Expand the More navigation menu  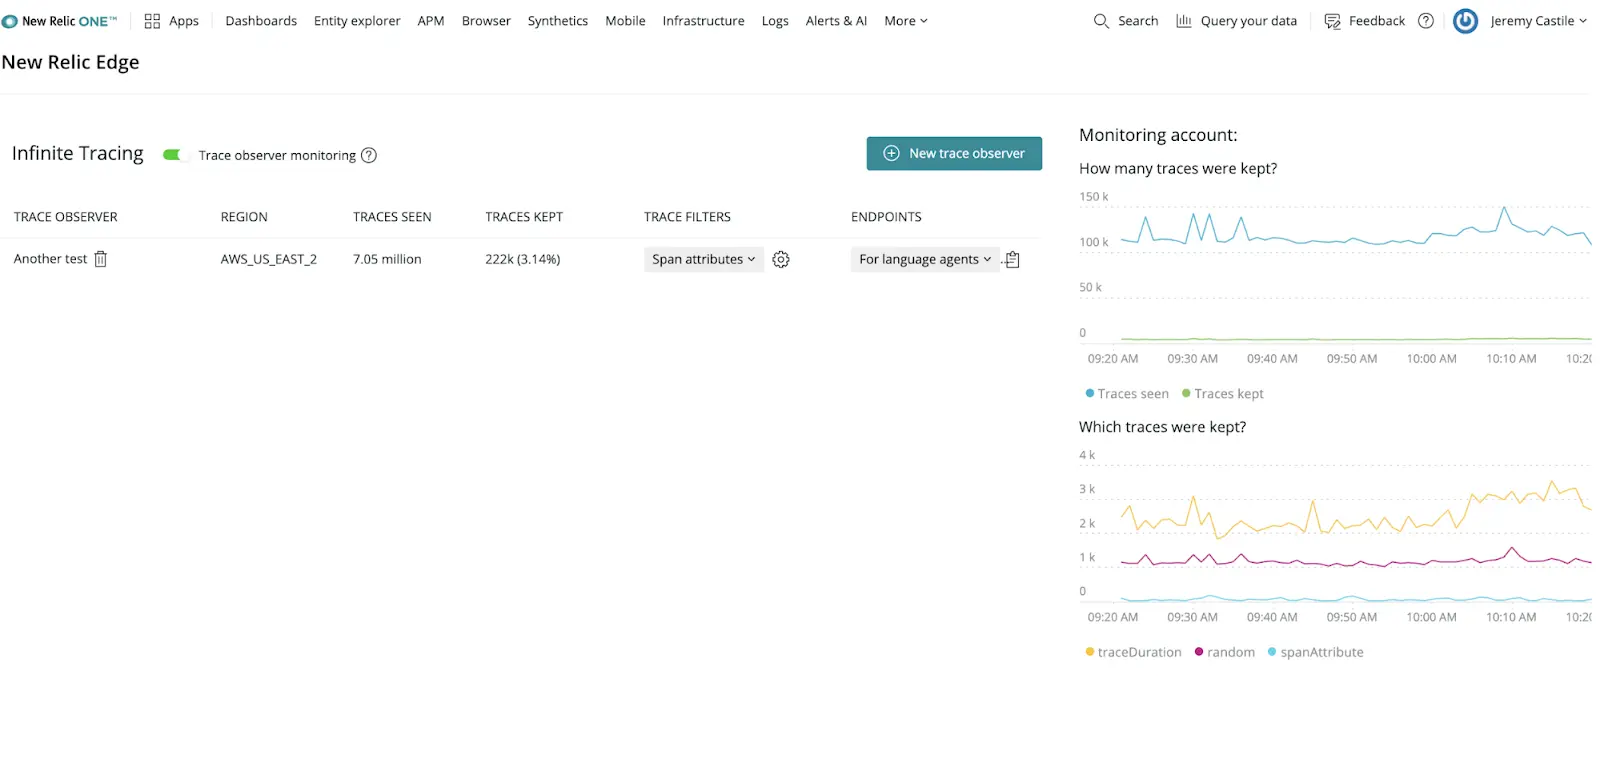click(905, 21)
